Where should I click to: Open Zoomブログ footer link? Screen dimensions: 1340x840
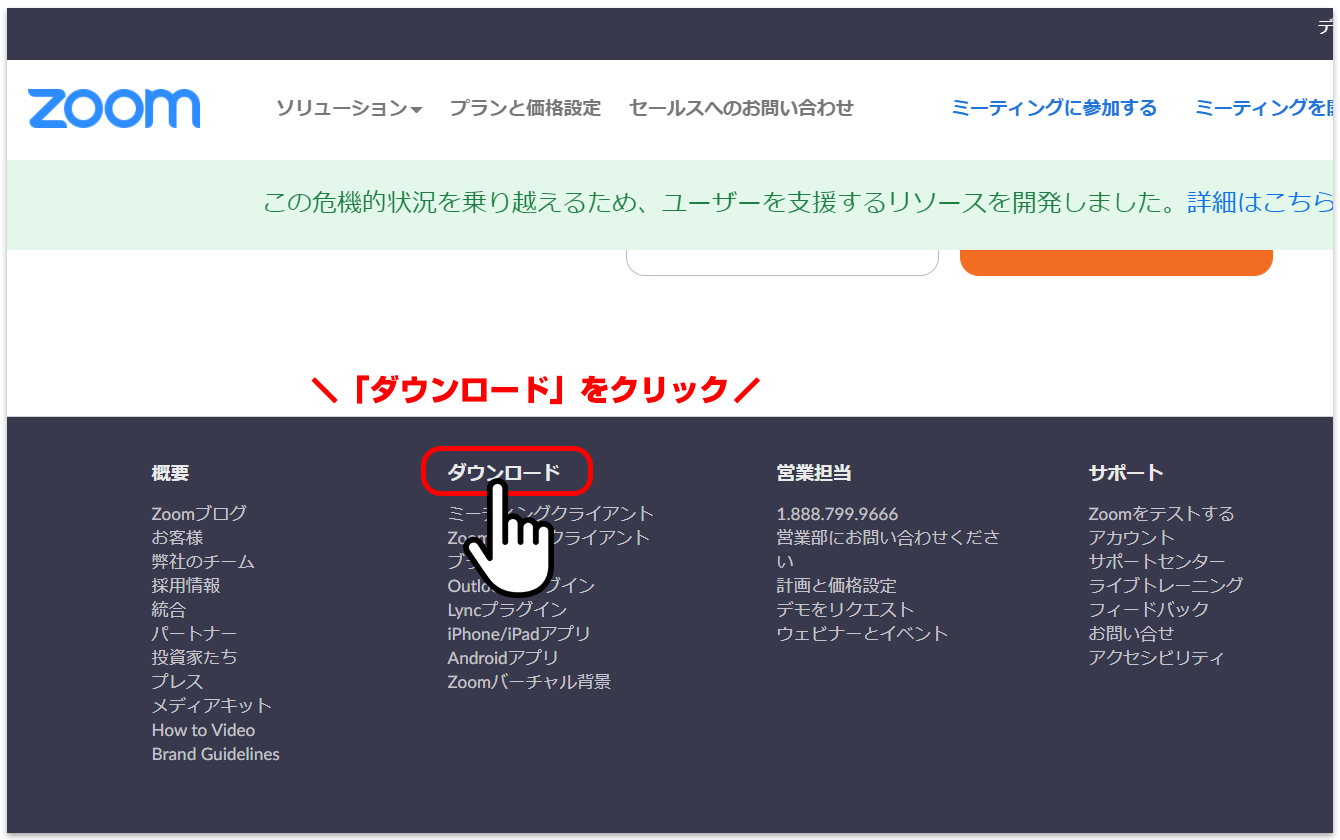pos(199,514)
